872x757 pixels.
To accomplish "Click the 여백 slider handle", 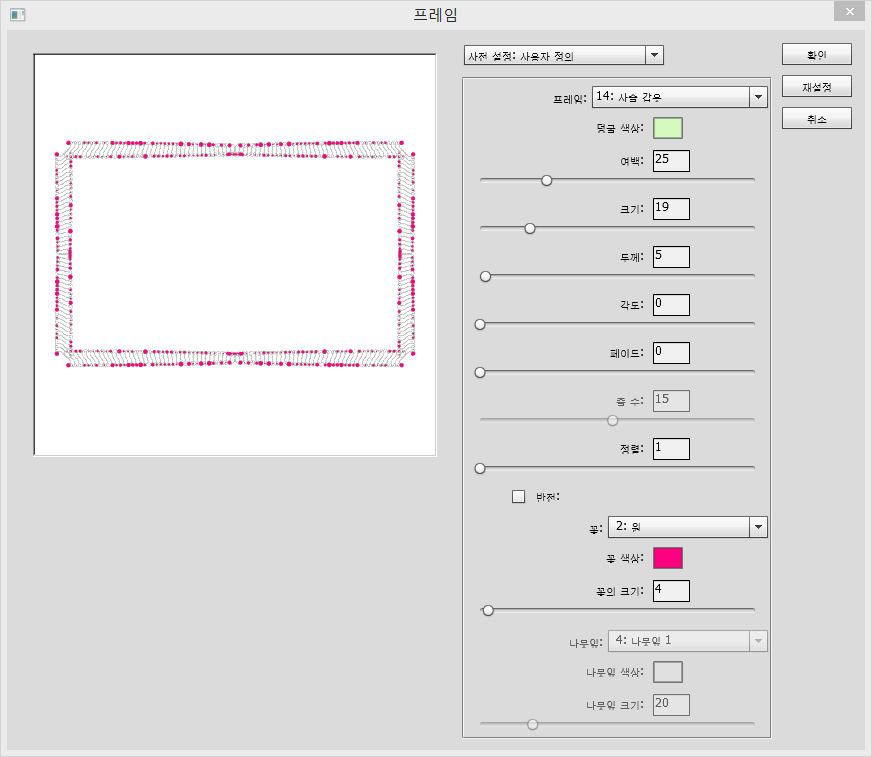I will coord(547,180).
